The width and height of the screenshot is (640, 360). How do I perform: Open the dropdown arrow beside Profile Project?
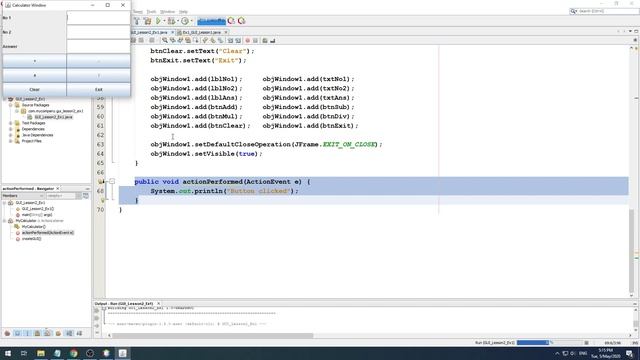point(191,21)
